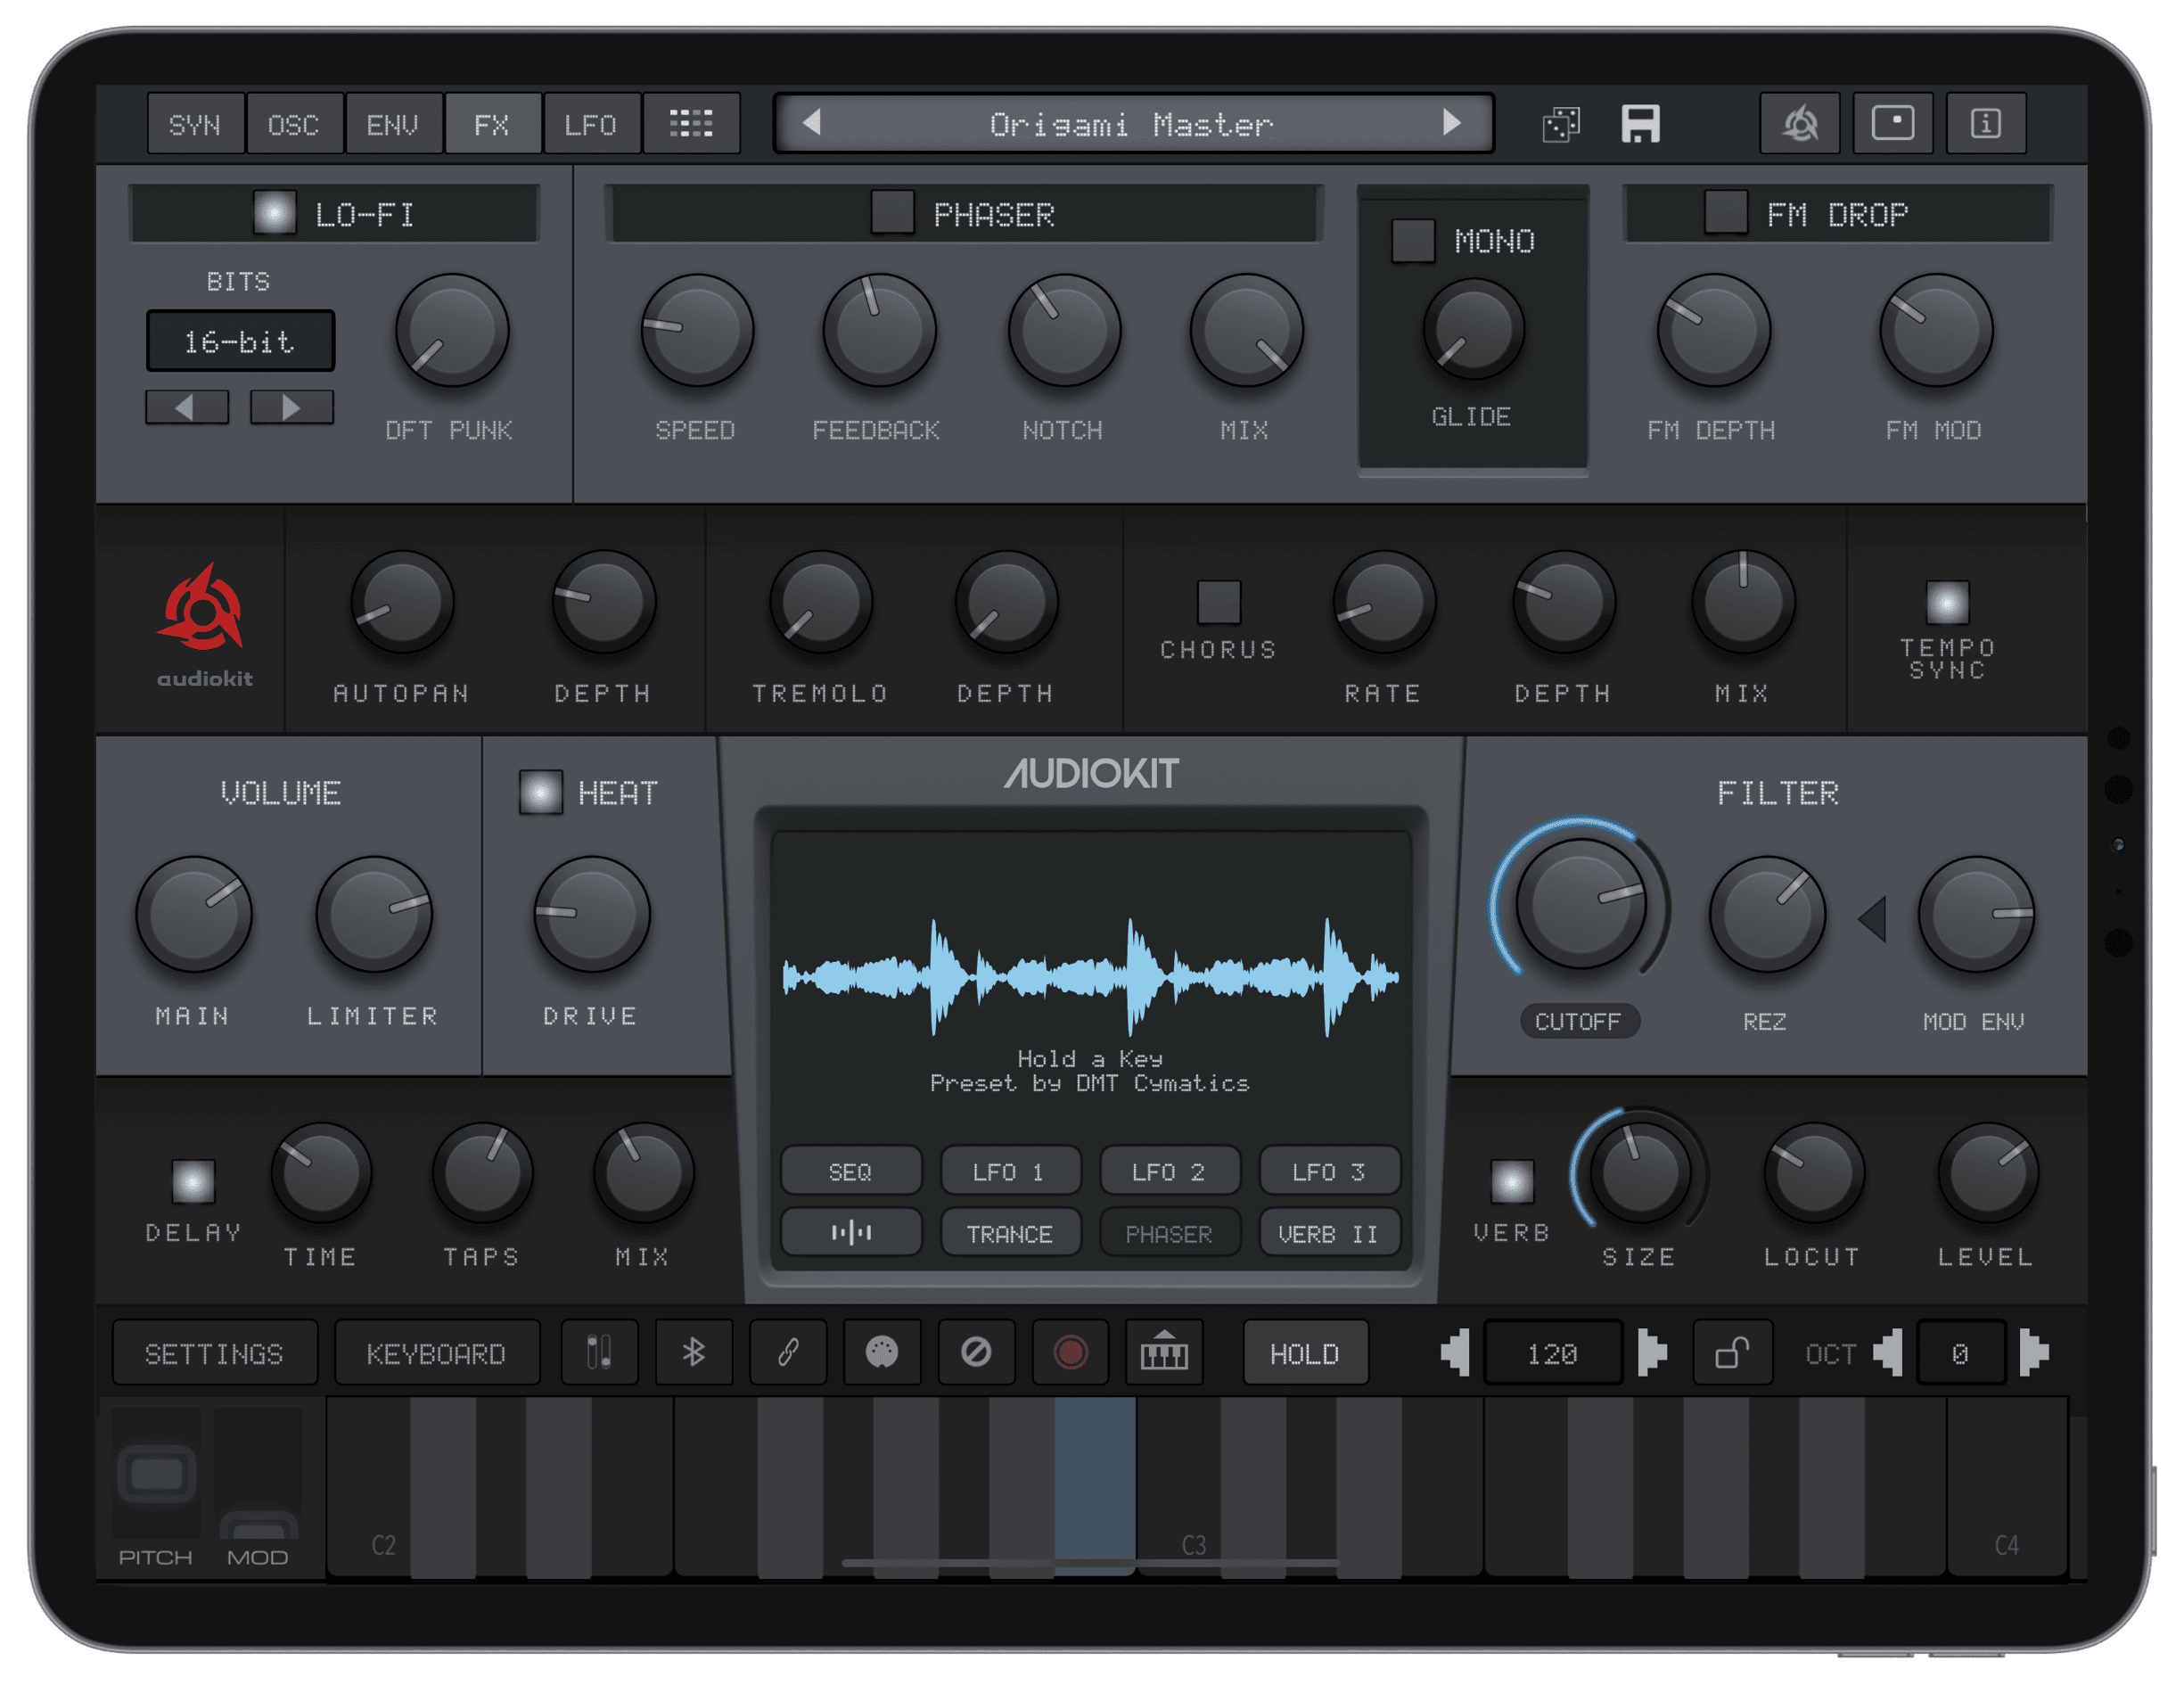Open the app info icon
Screen dimensions: 2184x1685
coord(1986,124)
